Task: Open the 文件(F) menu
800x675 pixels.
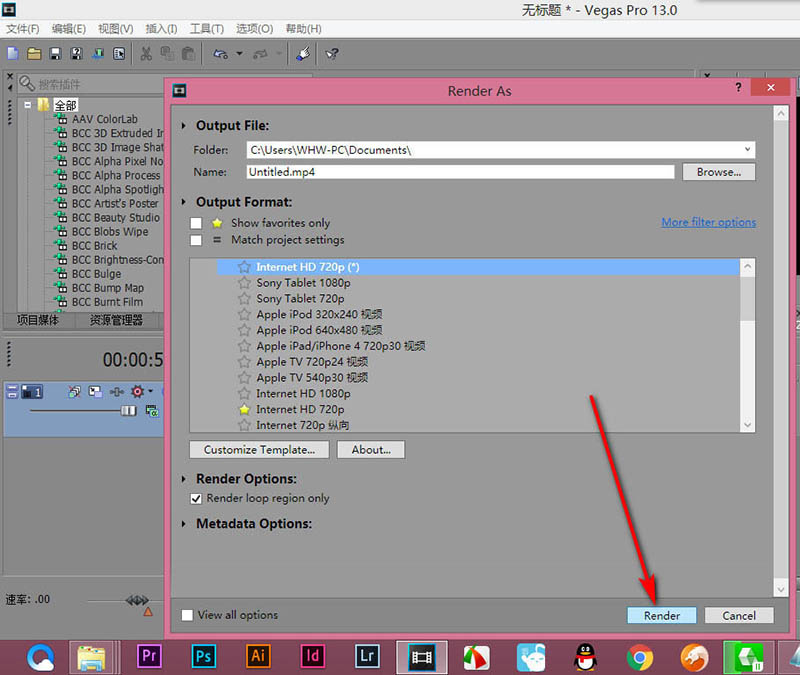Action: [22, 29]
